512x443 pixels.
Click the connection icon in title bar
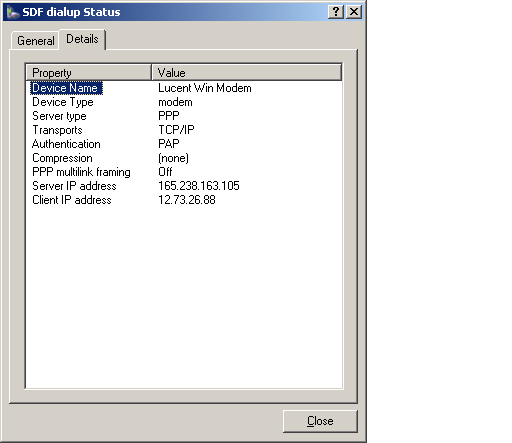click(13, 12)
